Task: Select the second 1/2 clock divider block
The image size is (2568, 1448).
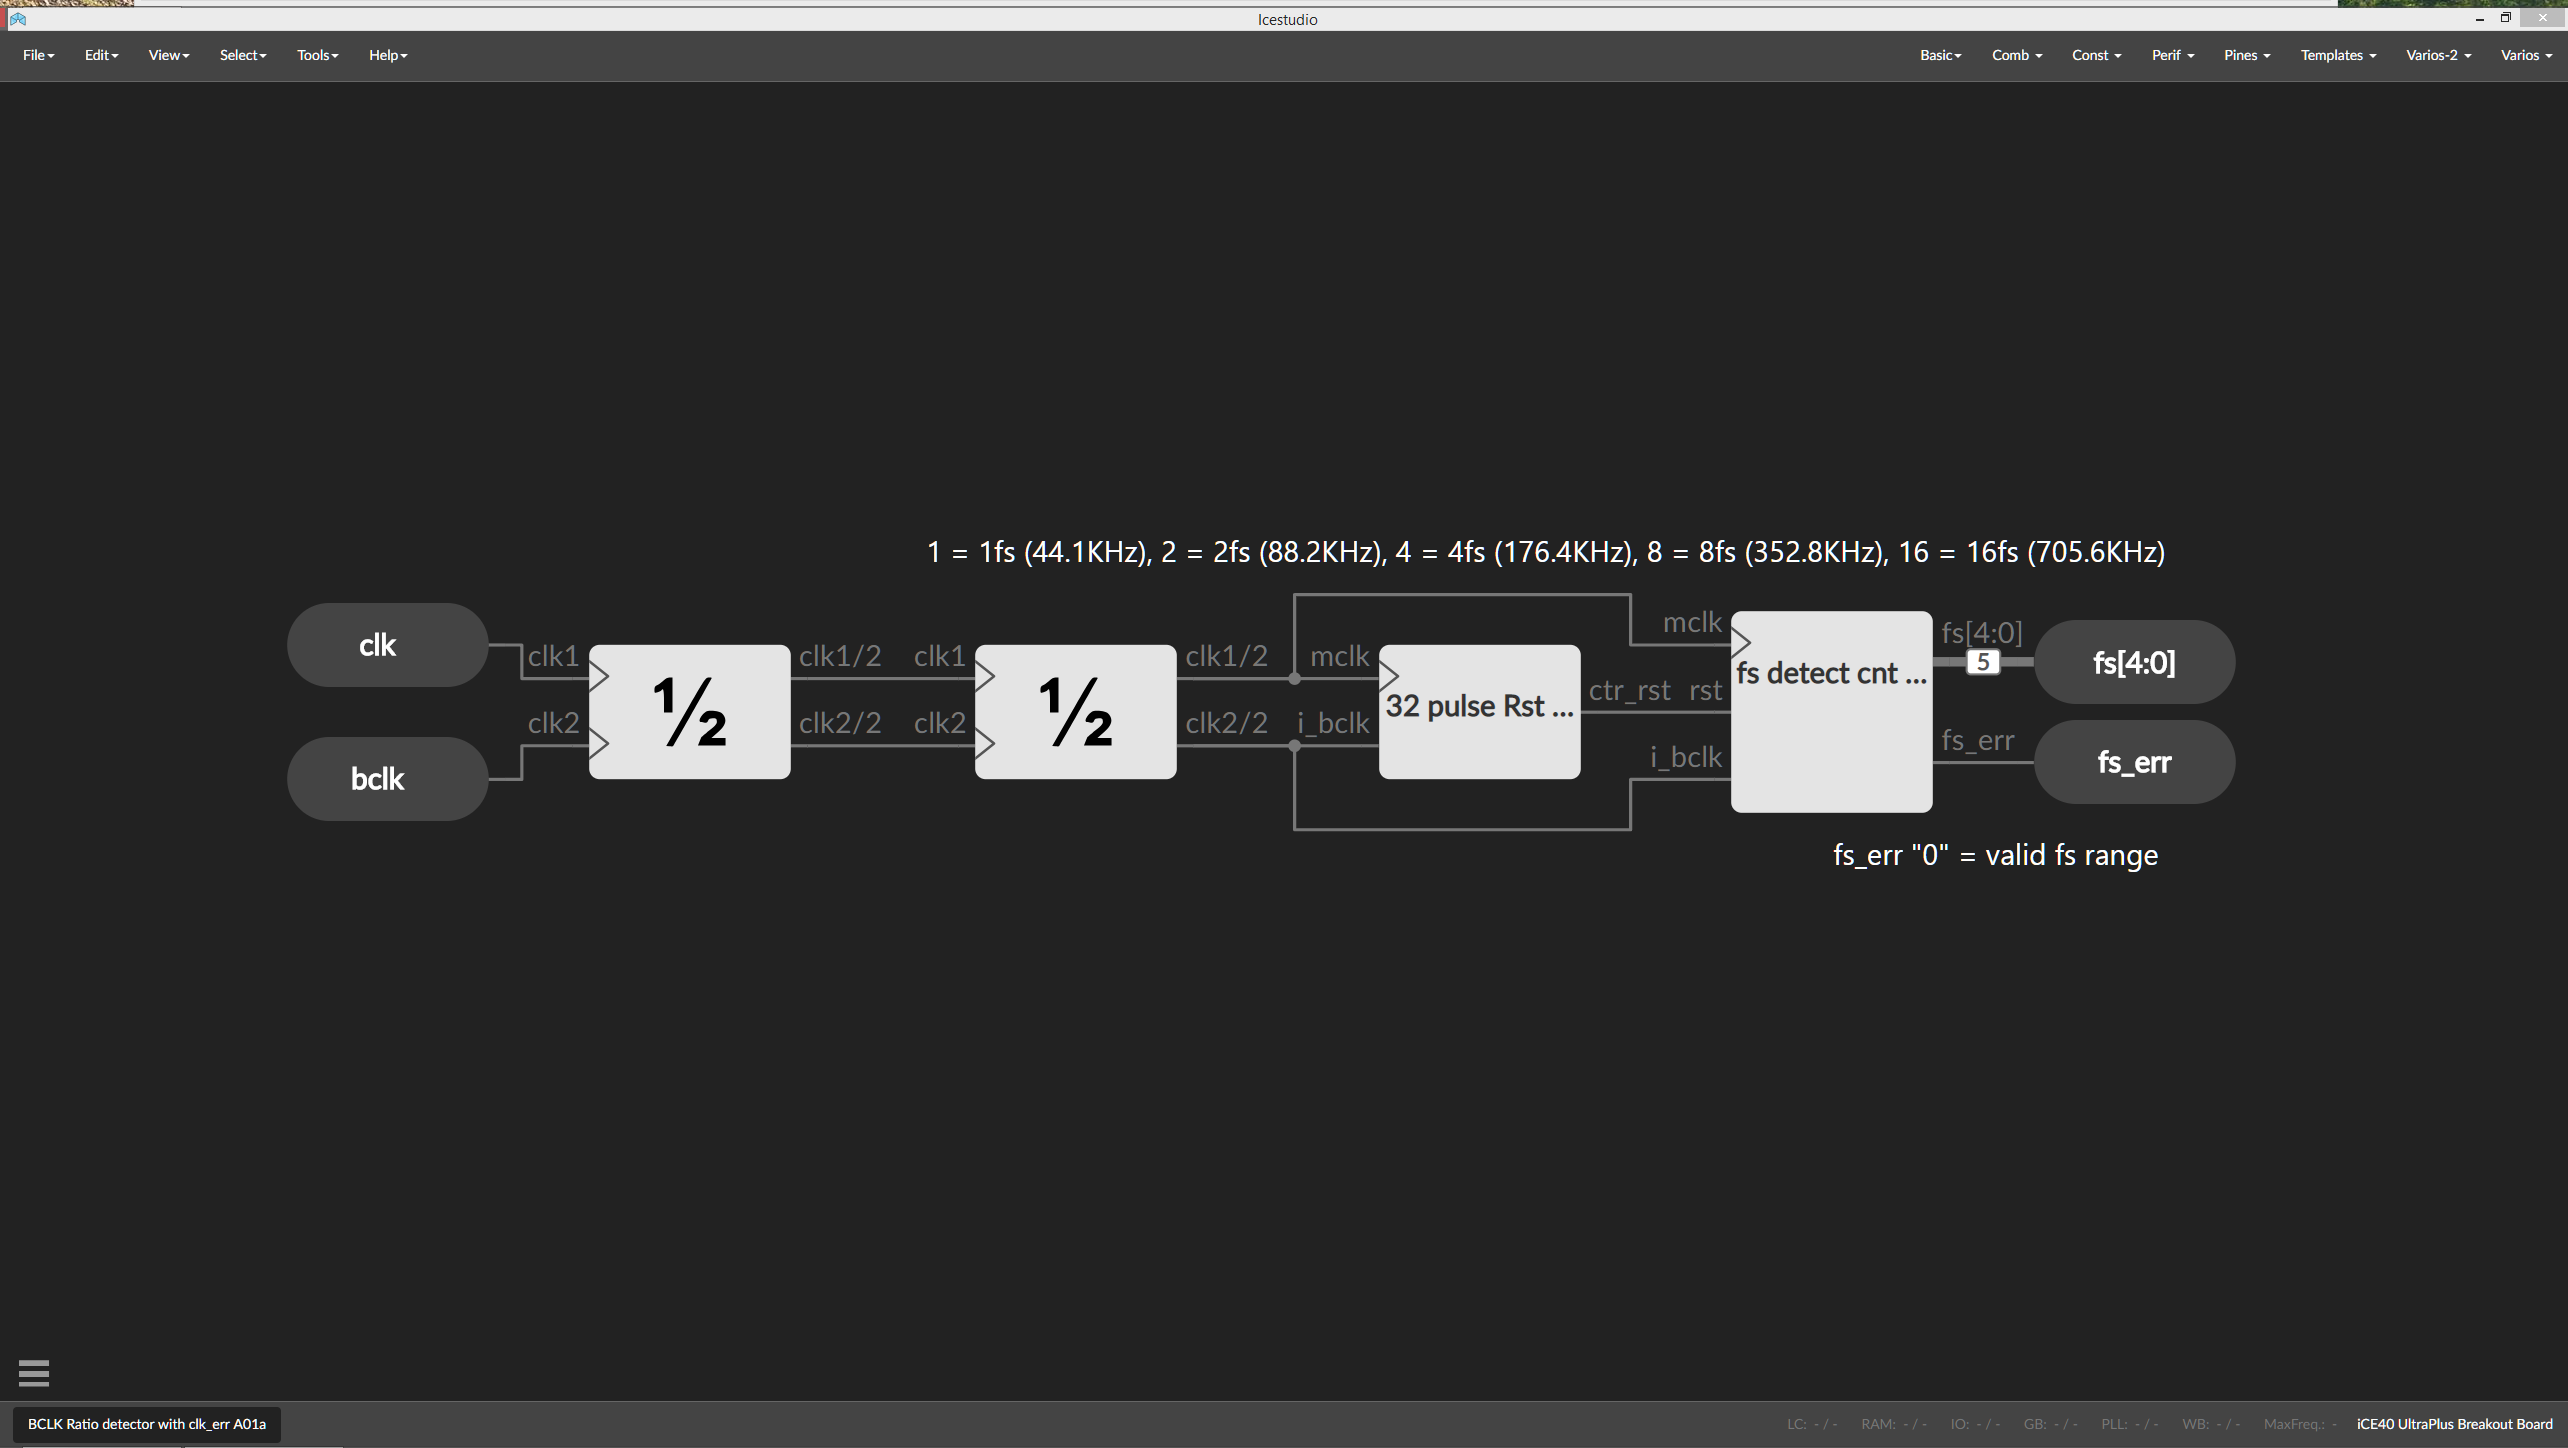Action: point(1075,711)
